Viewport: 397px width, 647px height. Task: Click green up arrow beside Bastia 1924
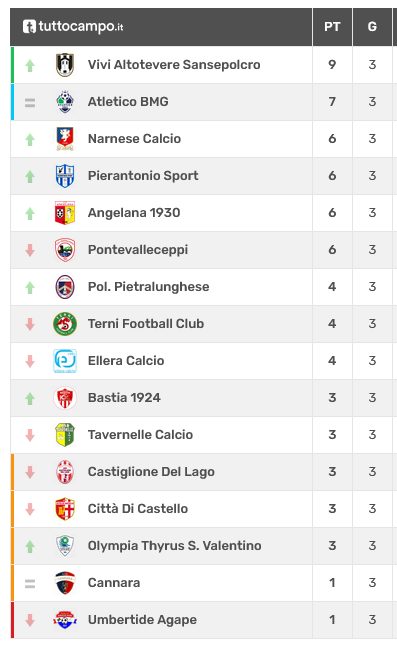tap(30, 399)
